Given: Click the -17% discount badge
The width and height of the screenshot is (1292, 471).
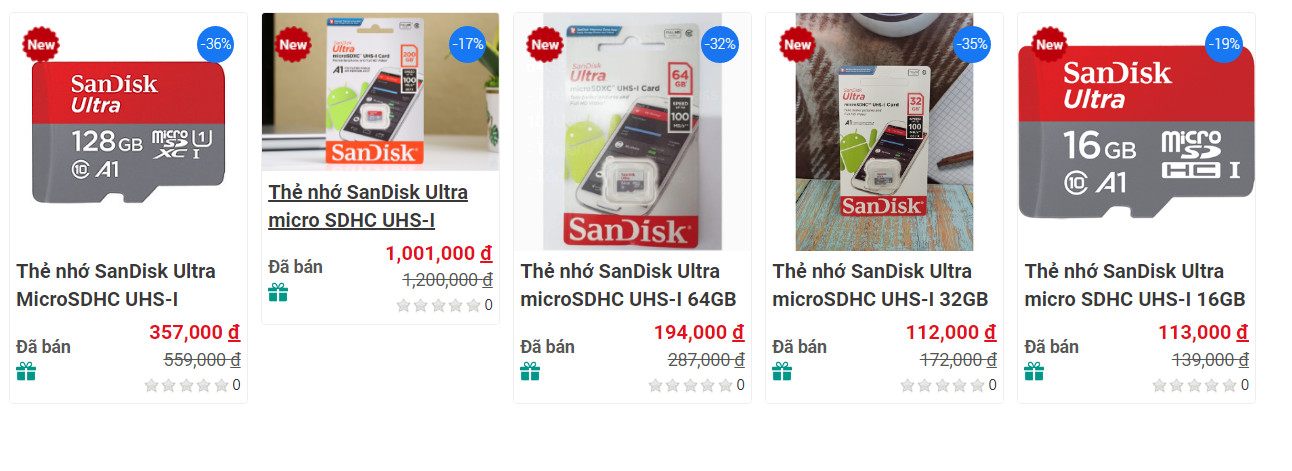Looking at the screenshot, I should coord(468,44).
